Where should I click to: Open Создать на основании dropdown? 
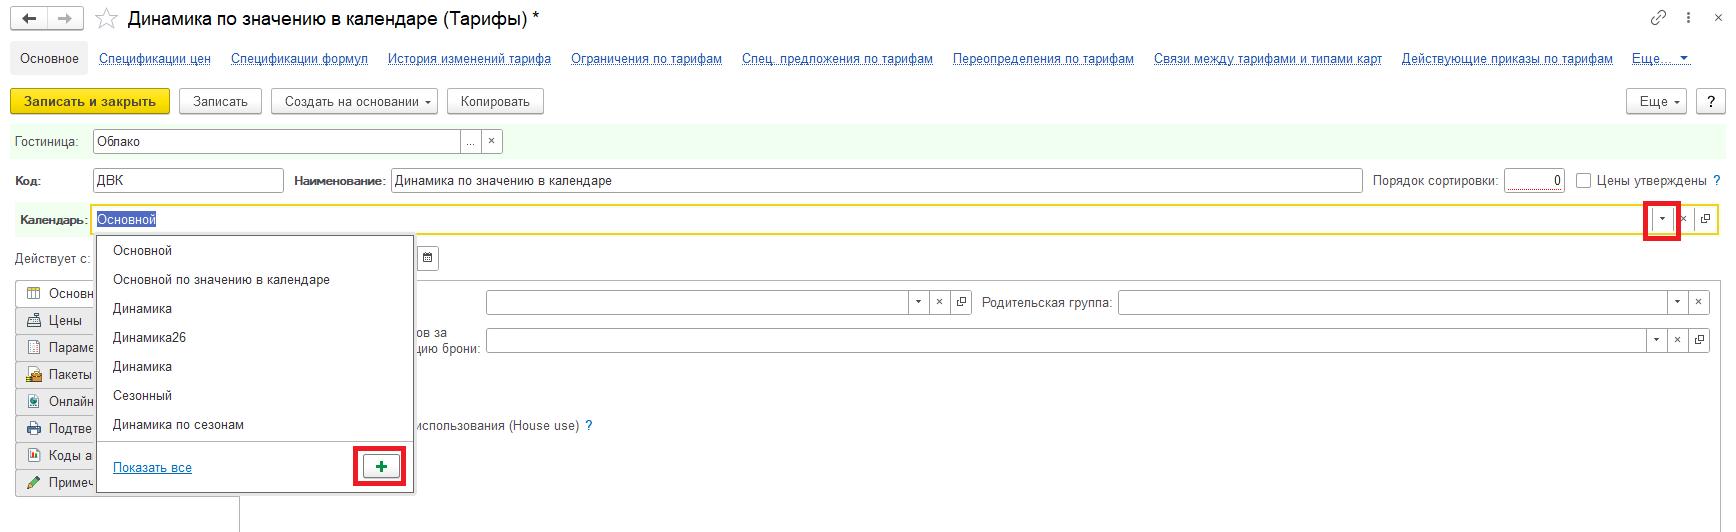coord(354,101)
